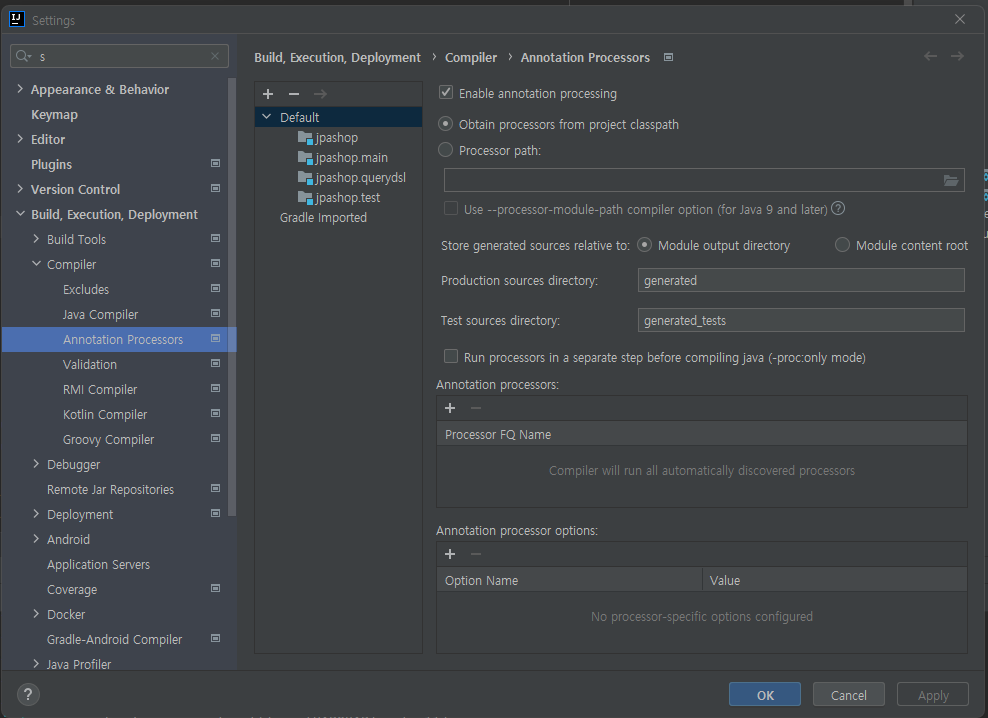
Task: Select Obtain processors from project classpath
Action: pyautogui.click(x=445, y=124)
